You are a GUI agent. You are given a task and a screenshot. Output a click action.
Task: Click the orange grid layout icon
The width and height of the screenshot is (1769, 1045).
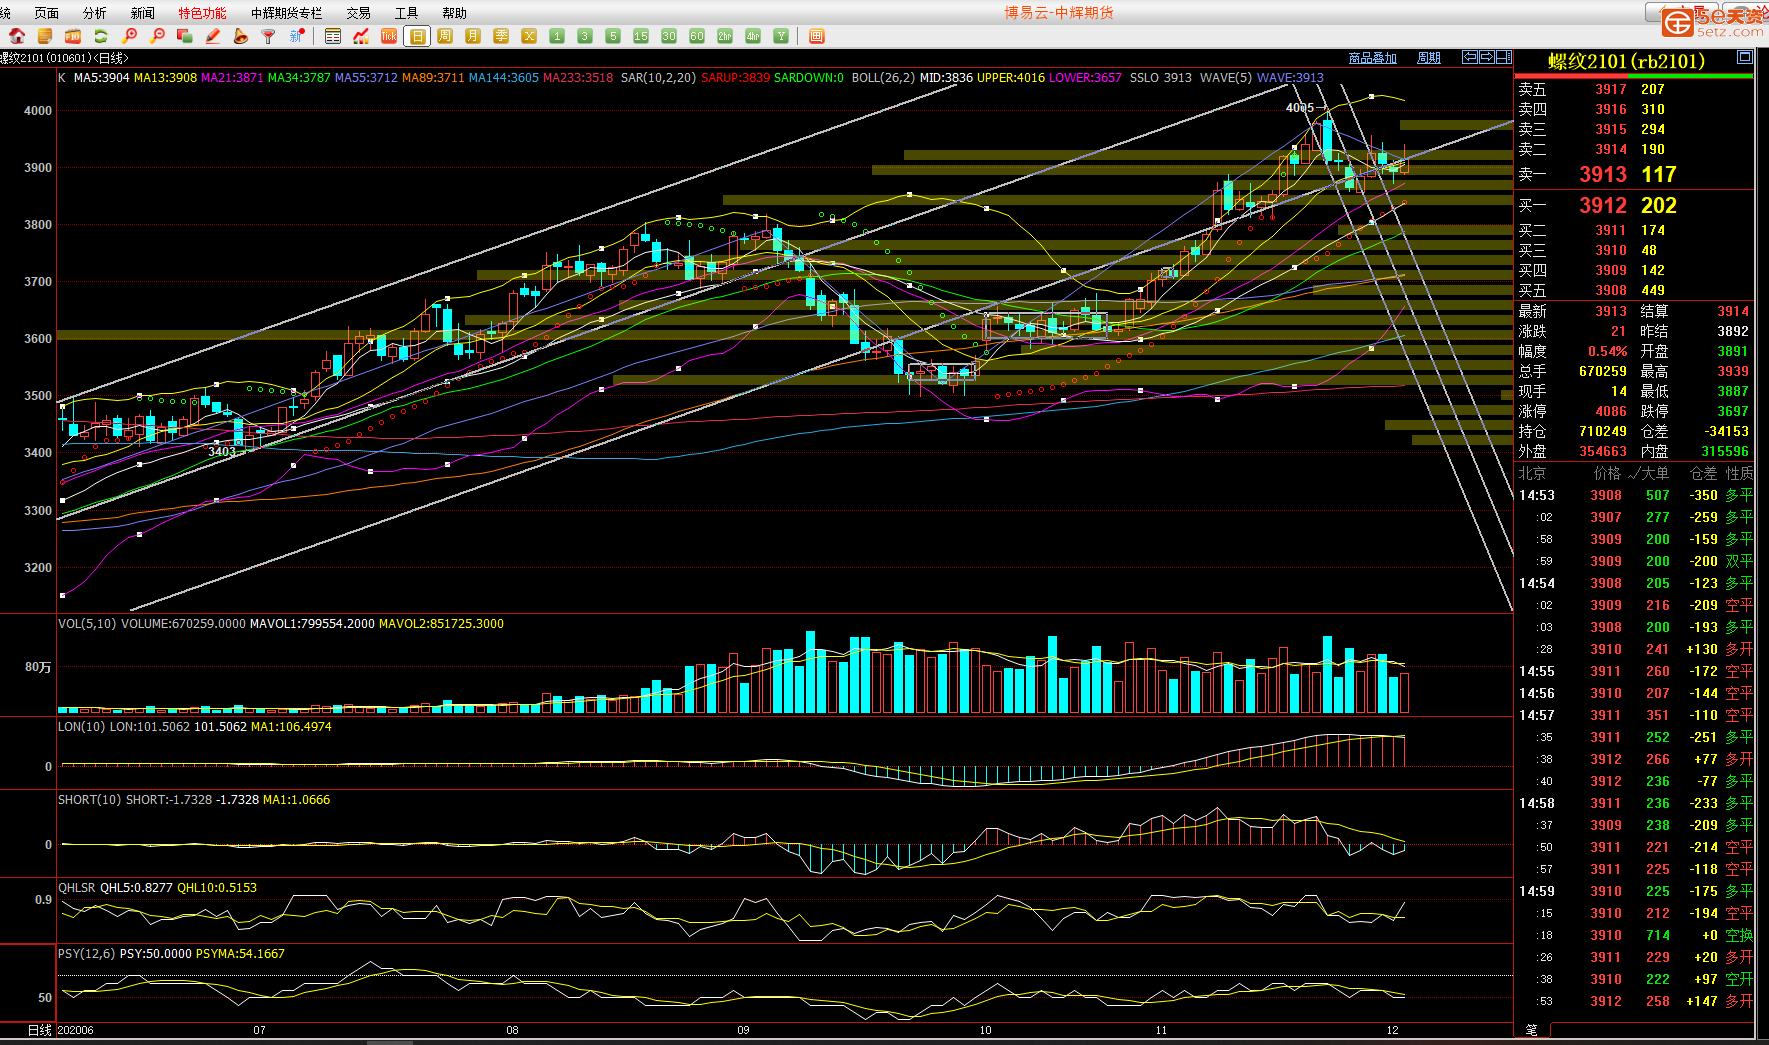pos(817,36)
